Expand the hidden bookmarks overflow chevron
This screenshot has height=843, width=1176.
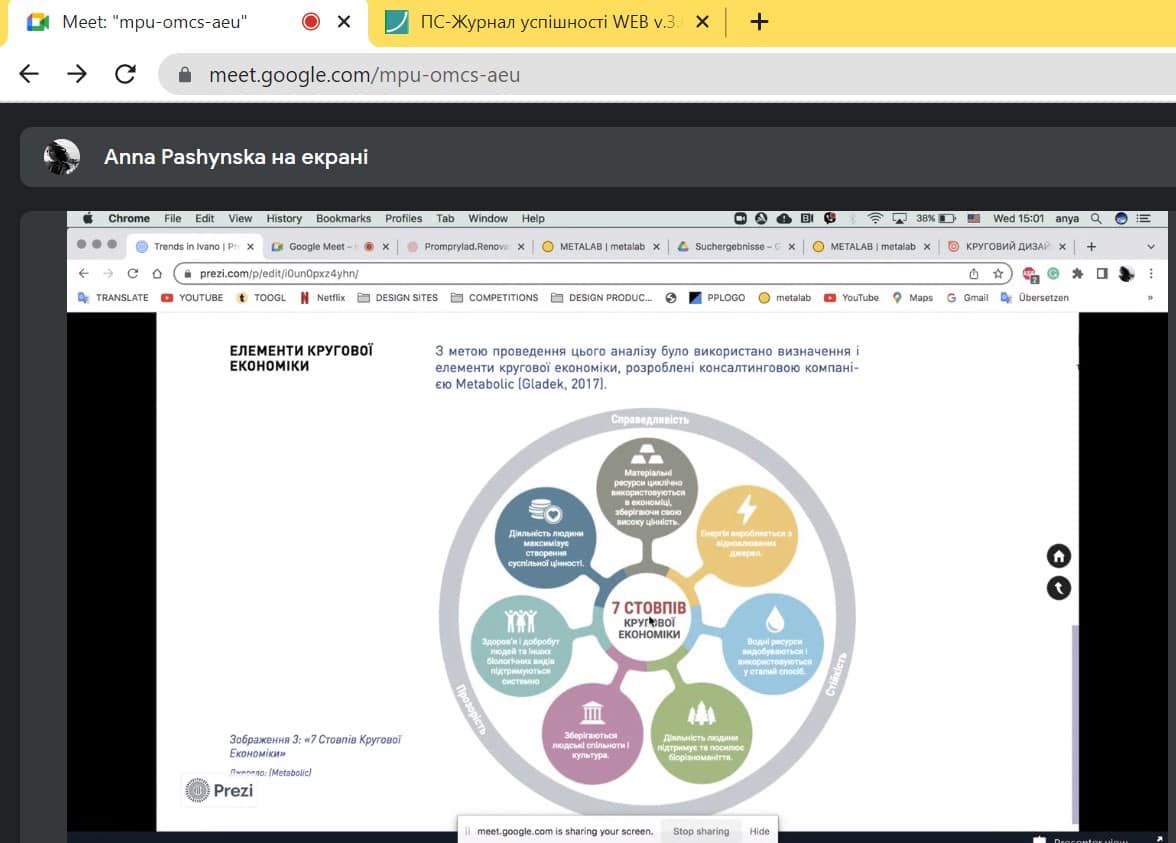coord(1150,297)
